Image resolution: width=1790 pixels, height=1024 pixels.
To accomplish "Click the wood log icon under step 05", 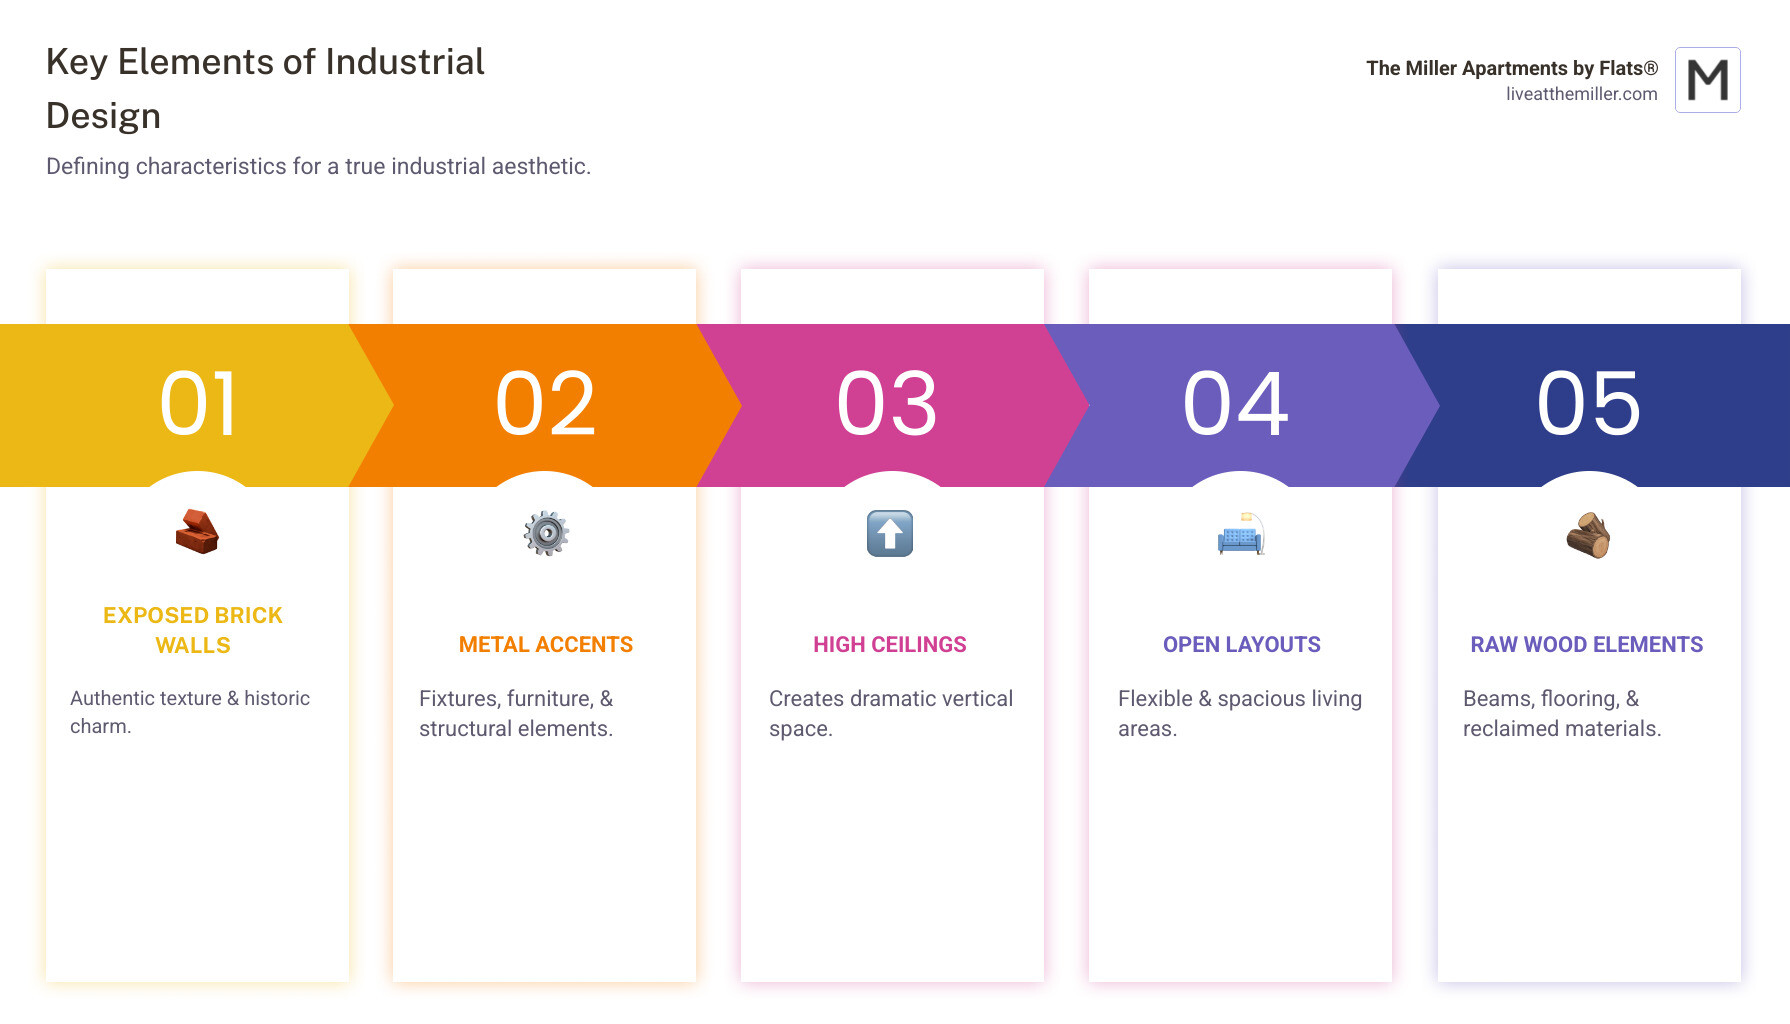I will (x=1588, y=534).
